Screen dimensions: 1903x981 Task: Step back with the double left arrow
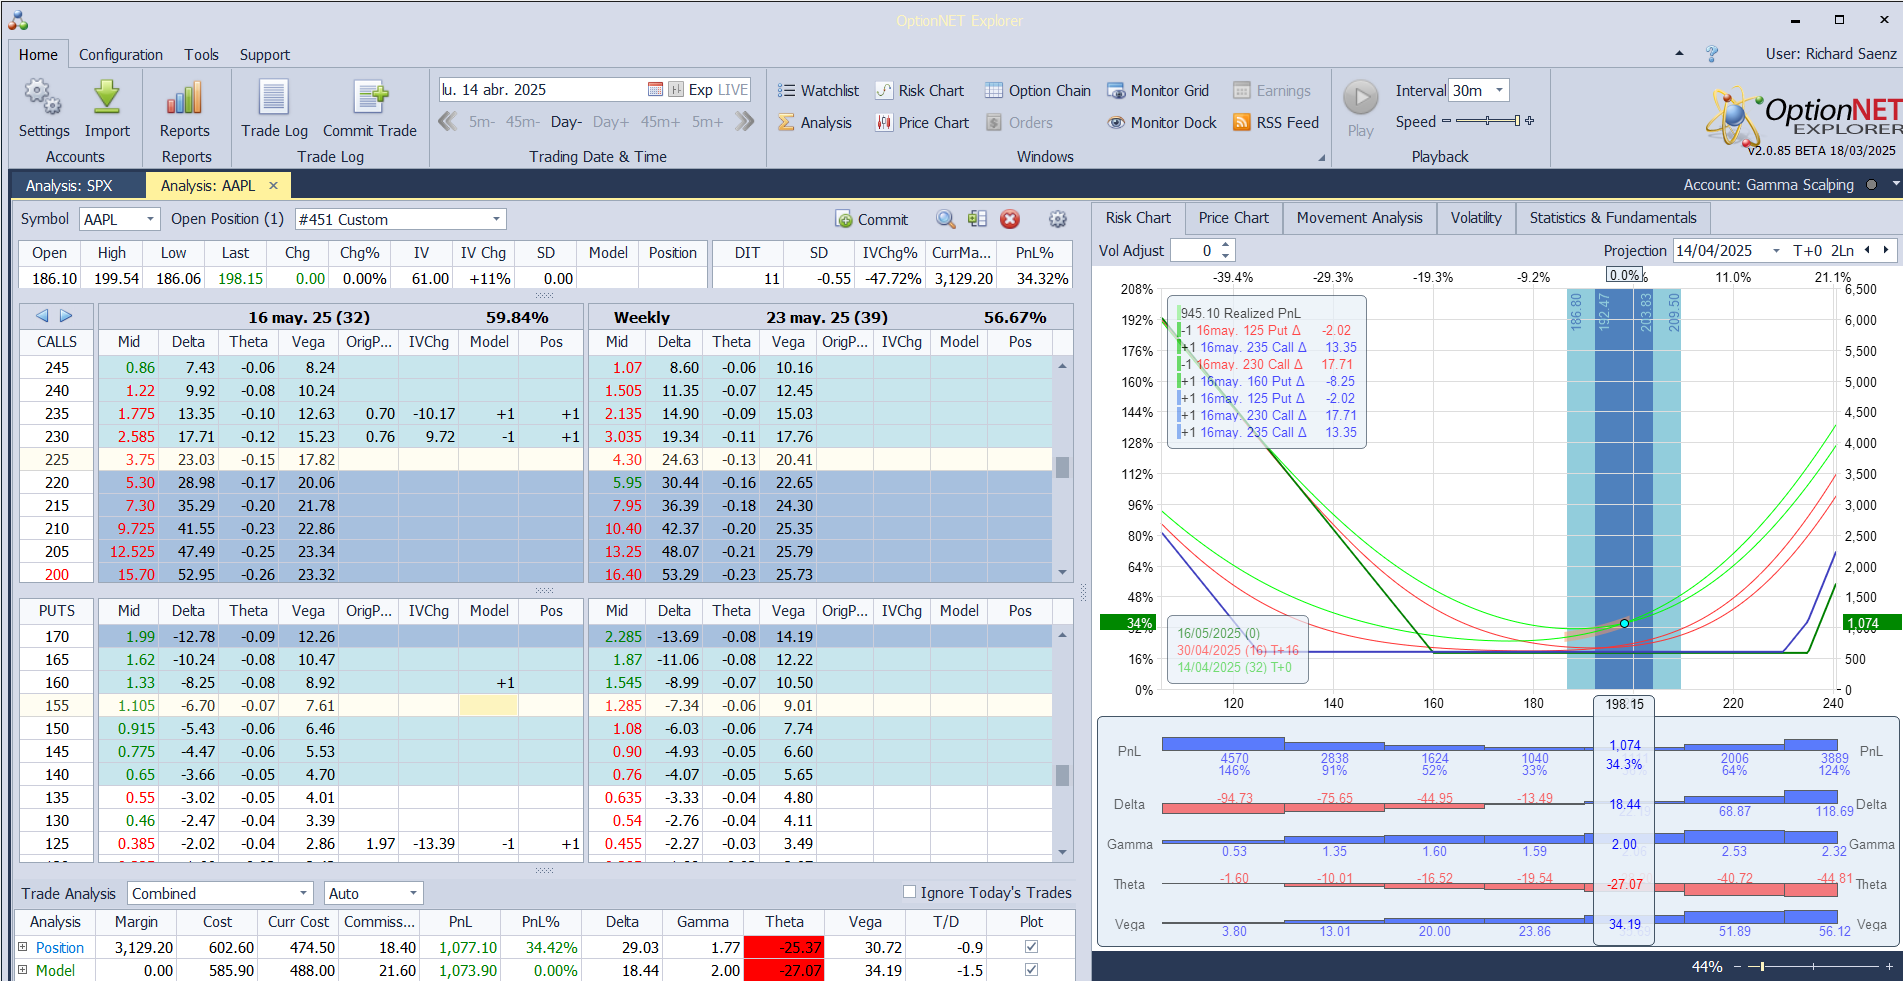(447, 121)
